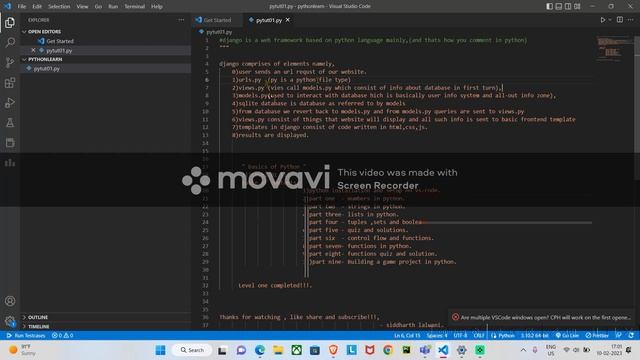The image size is (640, 360).
Task: Open the bar-chart icon in activity bar
Action: (10, 163)
